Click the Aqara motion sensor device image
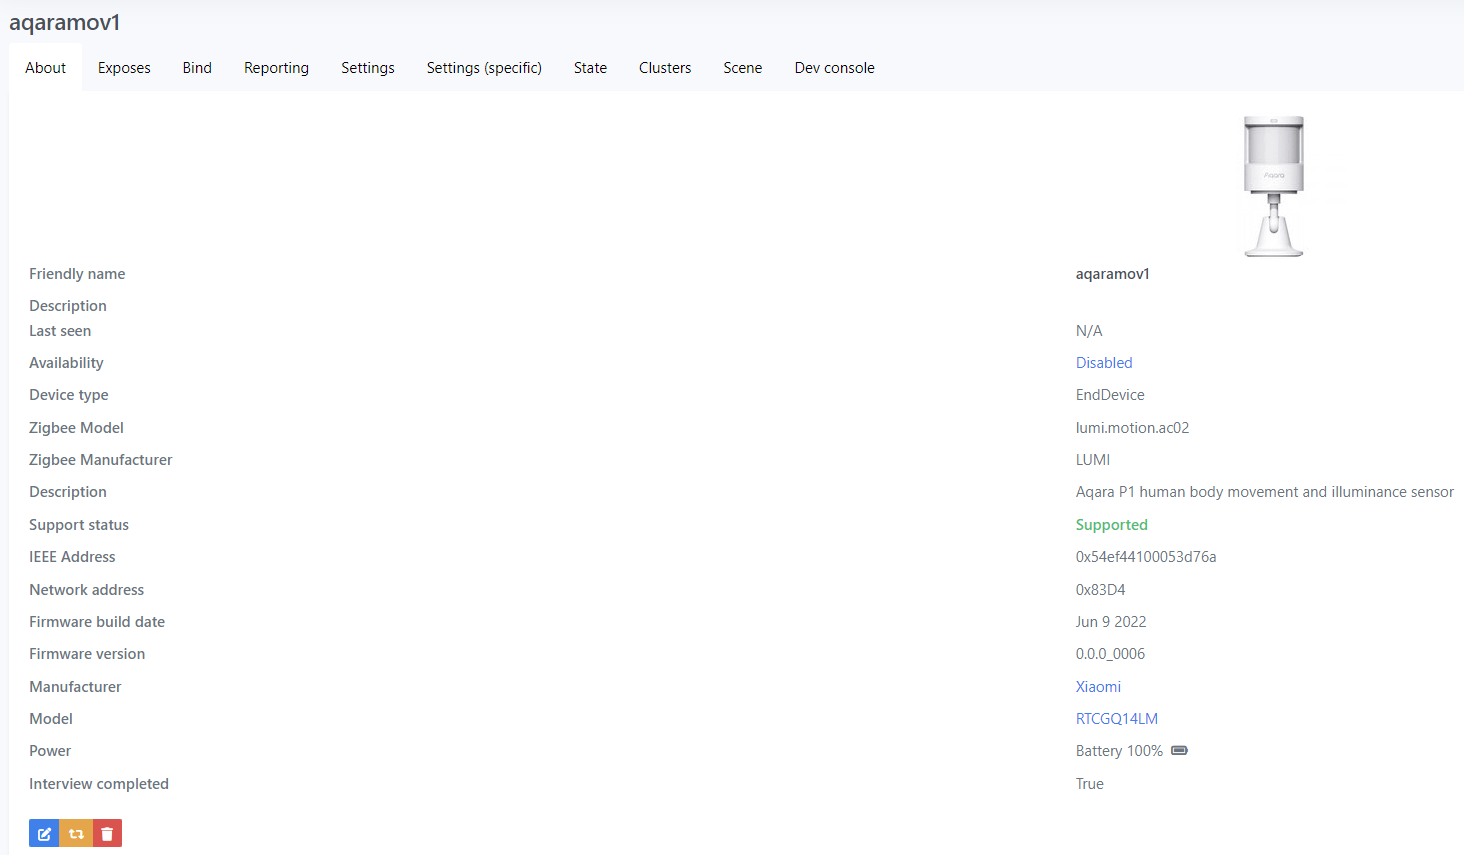The image size is (1464, 855). coord(1273,186)
